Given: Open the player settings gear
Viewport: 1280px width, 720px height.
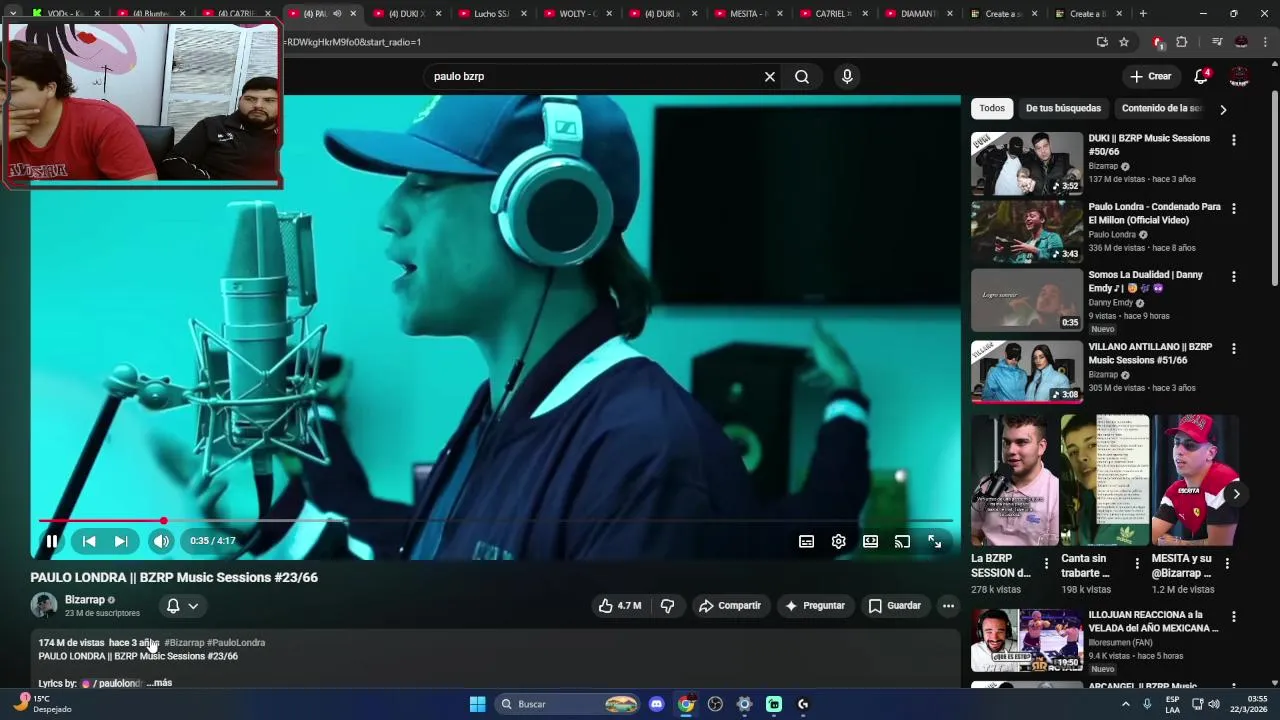Looking at the screenshot, I should [838, 541].
